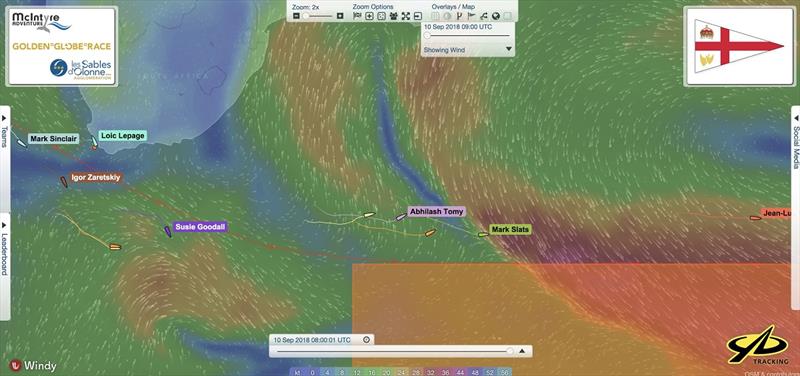This screenshot has height=376, width=800.
Task: Select Mark Slats' yellow-green boat marker
Action: [x=483, y=234]
